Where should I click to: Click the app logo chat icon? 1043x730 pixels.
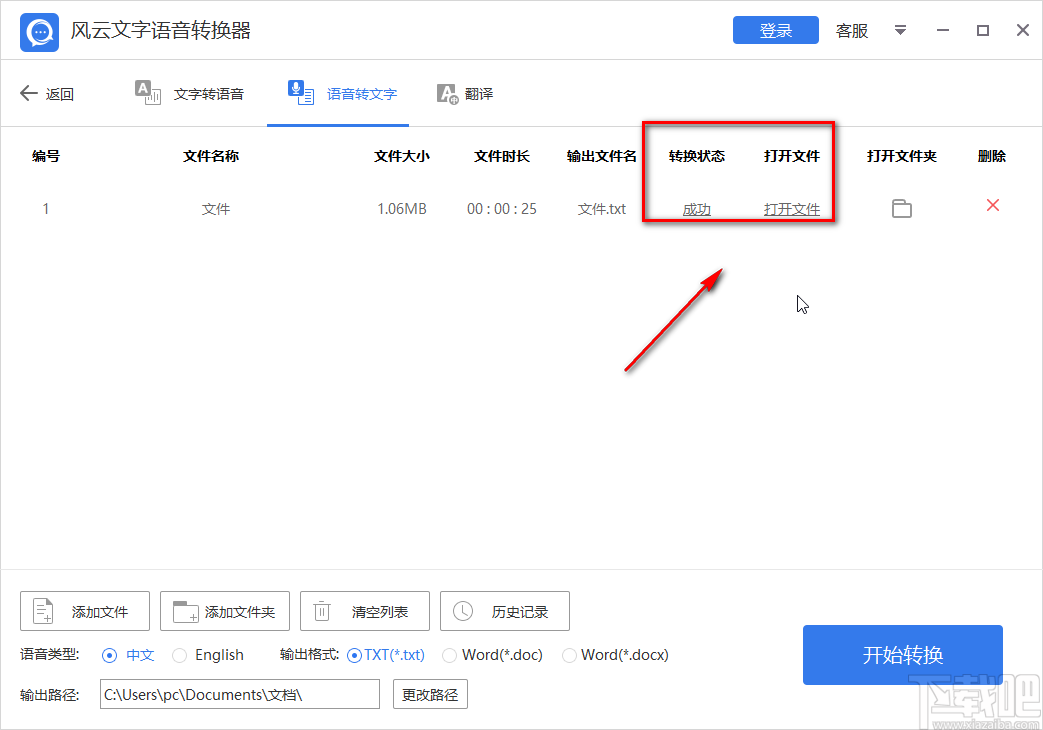[38, 31]
